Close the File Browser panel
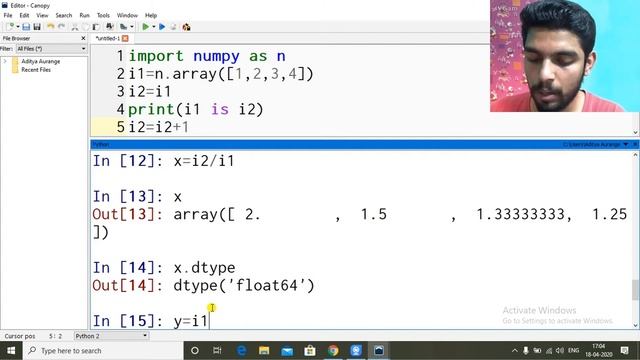 pos(83,38)
